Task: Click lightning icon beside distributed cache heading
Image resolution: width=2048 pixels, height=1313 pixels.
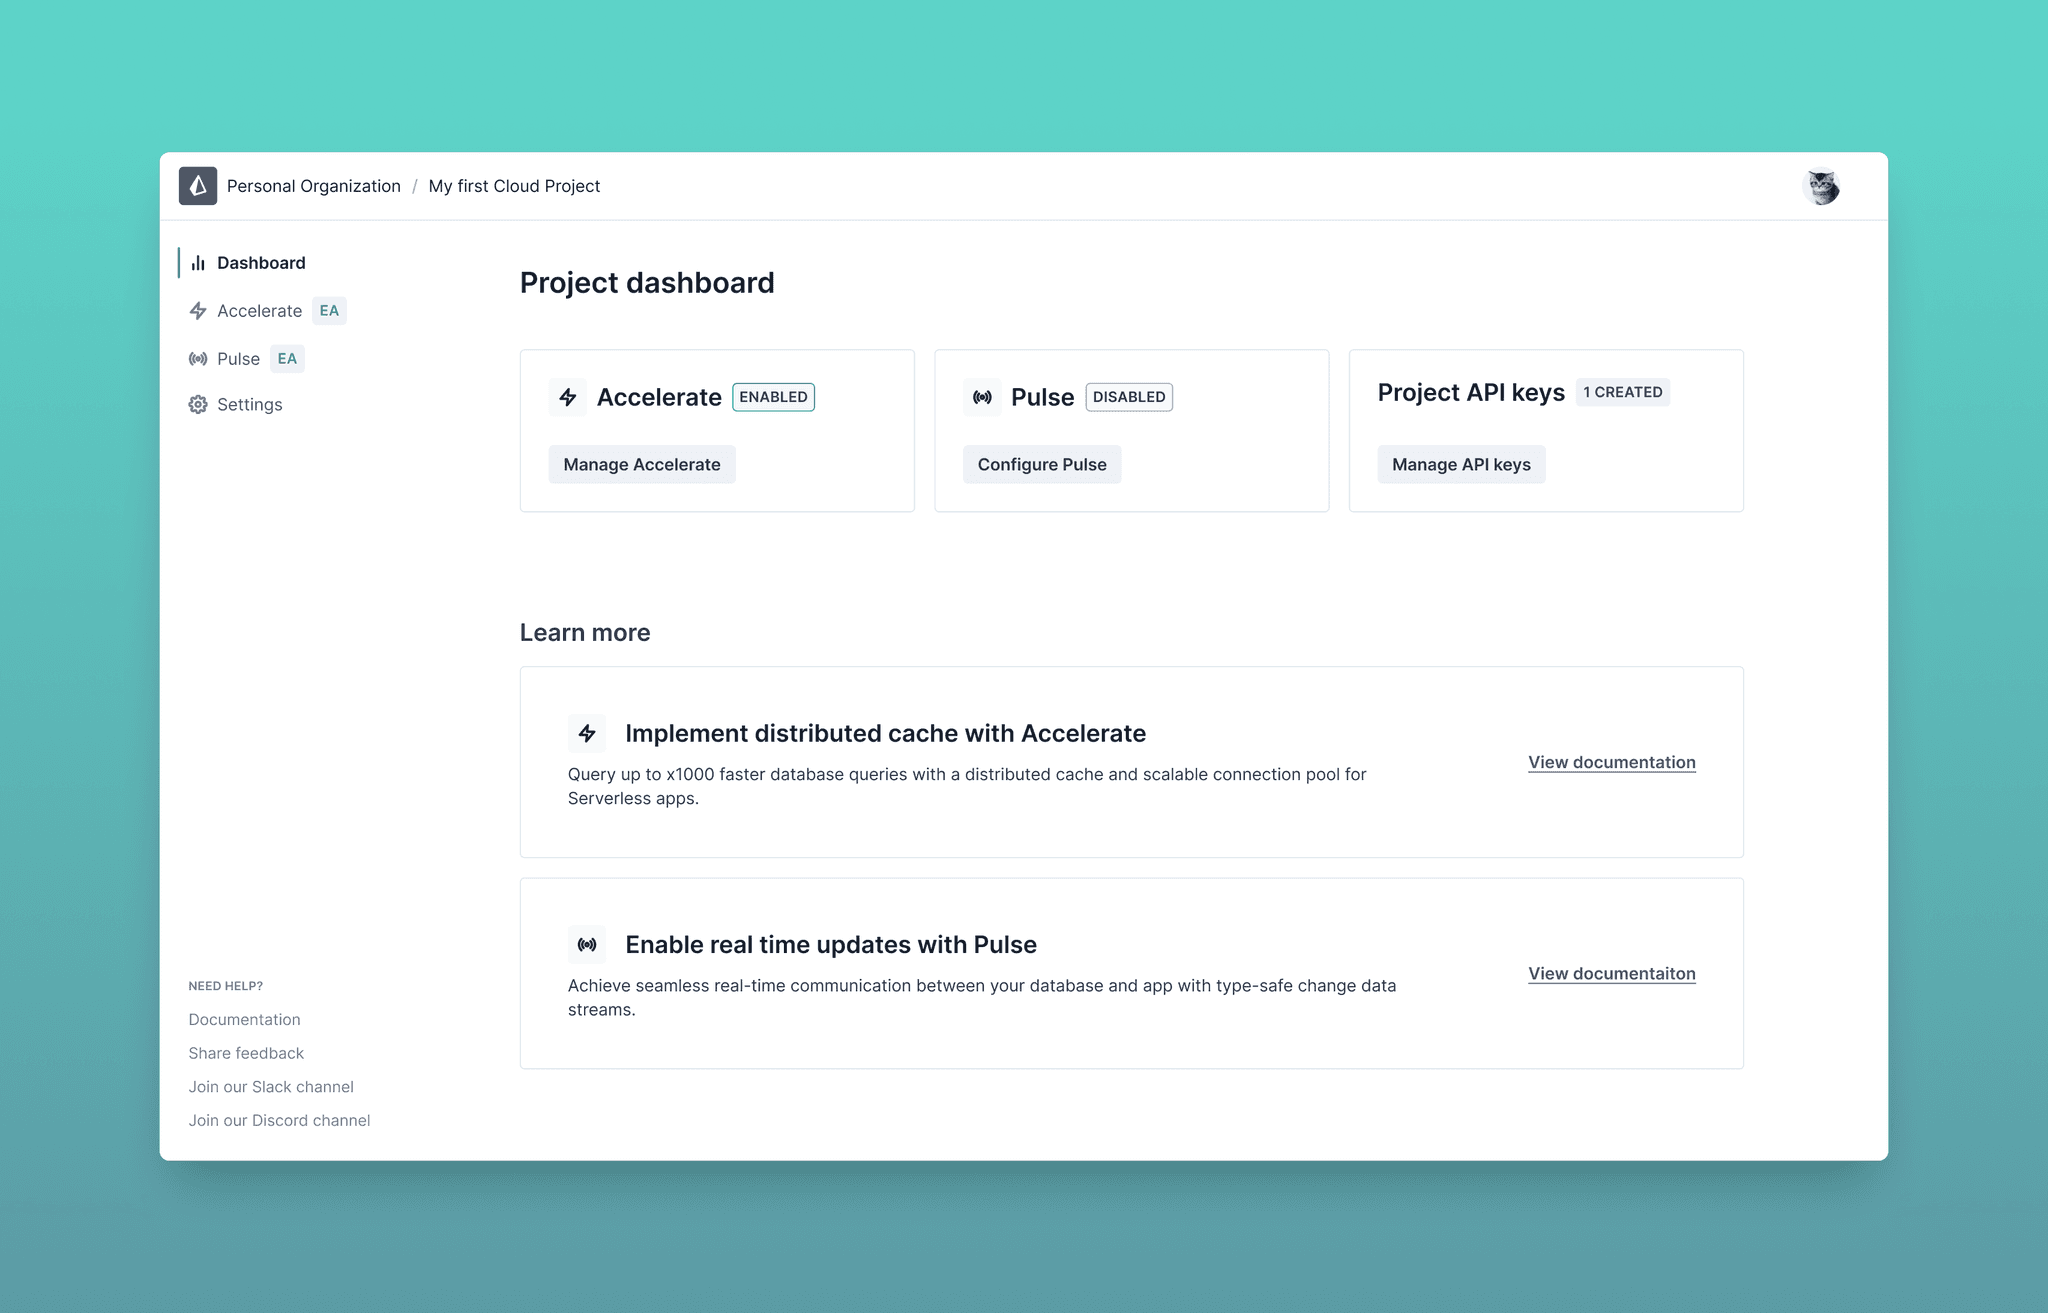Action: pos(587,733)
